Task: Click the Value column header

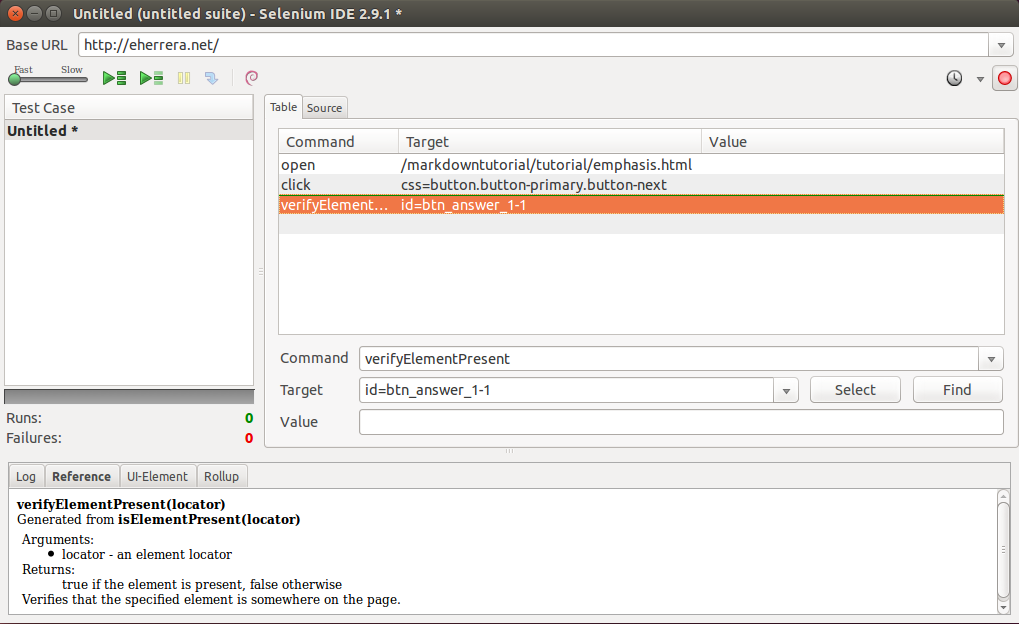Action: coord(853,142)
